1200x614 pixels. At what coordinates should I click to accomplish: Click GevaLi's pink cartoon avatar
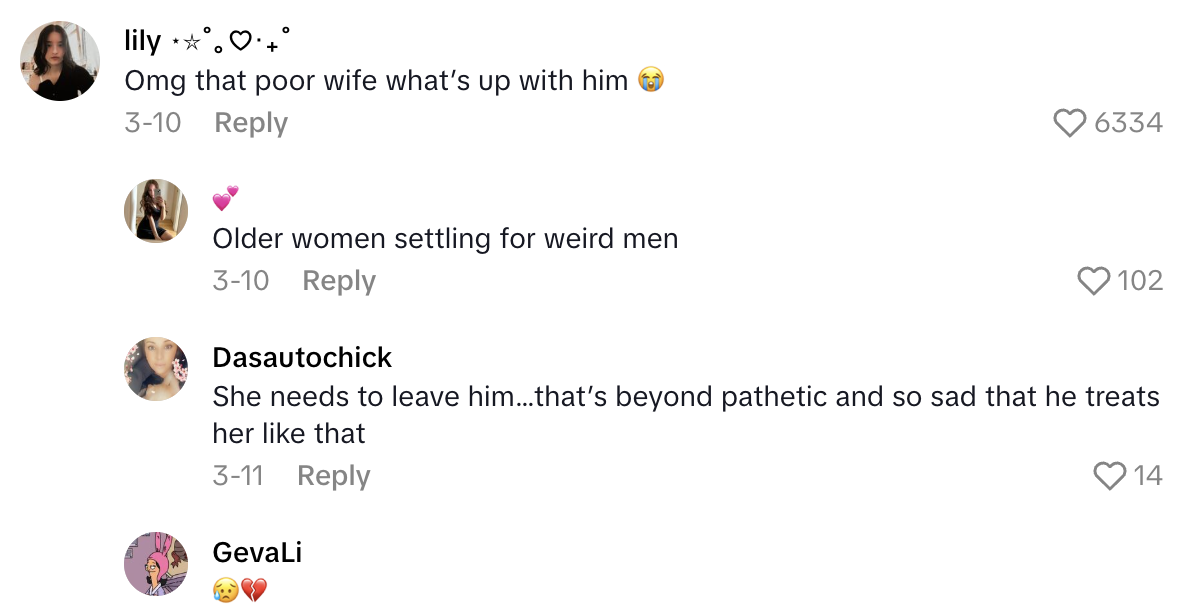point(156,563)
